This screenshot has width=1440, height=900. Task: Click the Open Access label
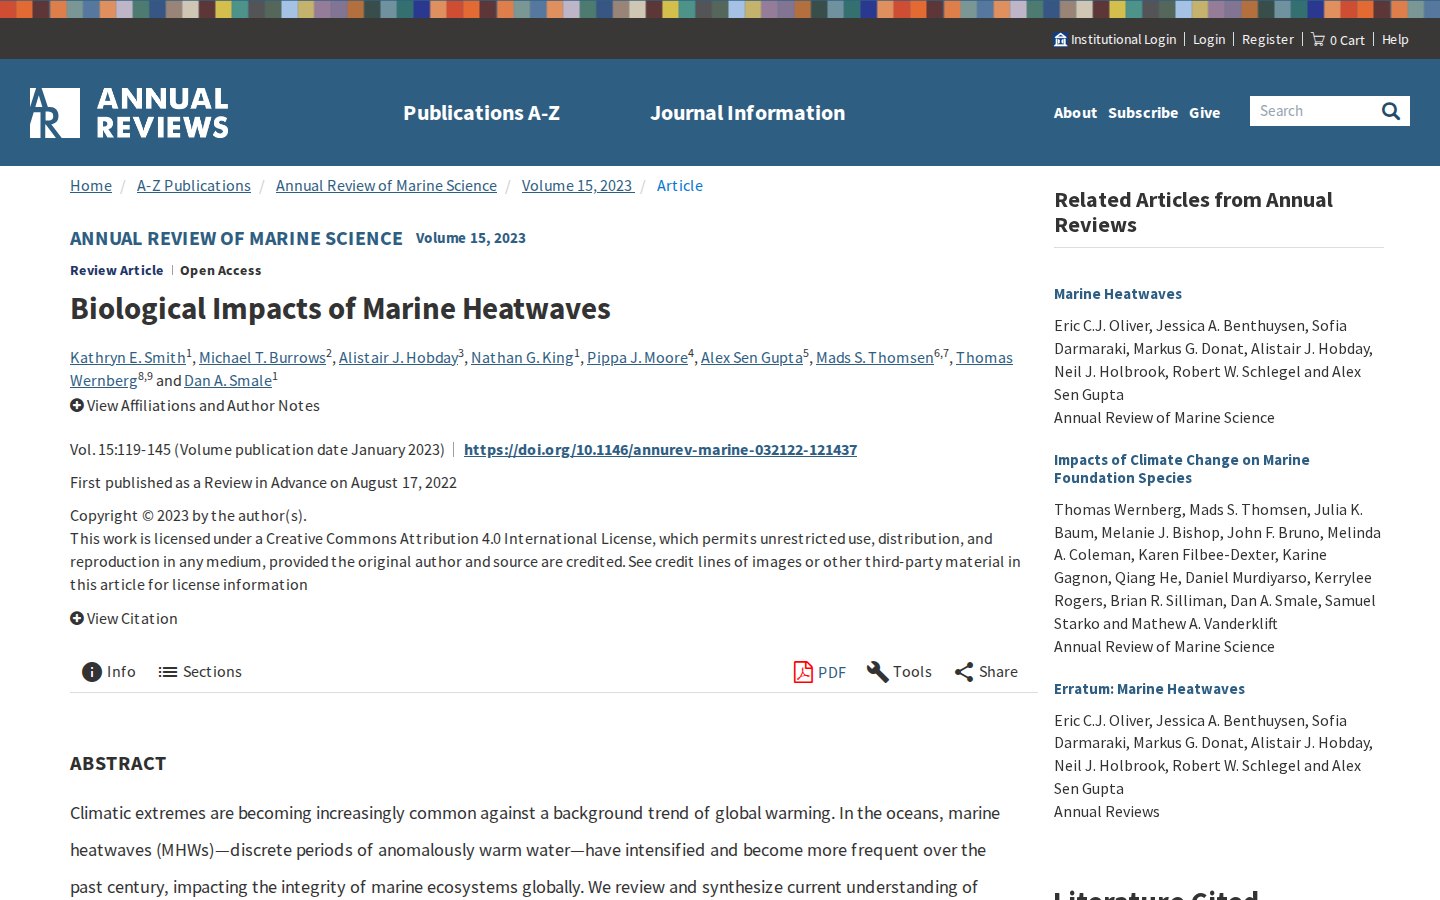[x=220, y=271]
